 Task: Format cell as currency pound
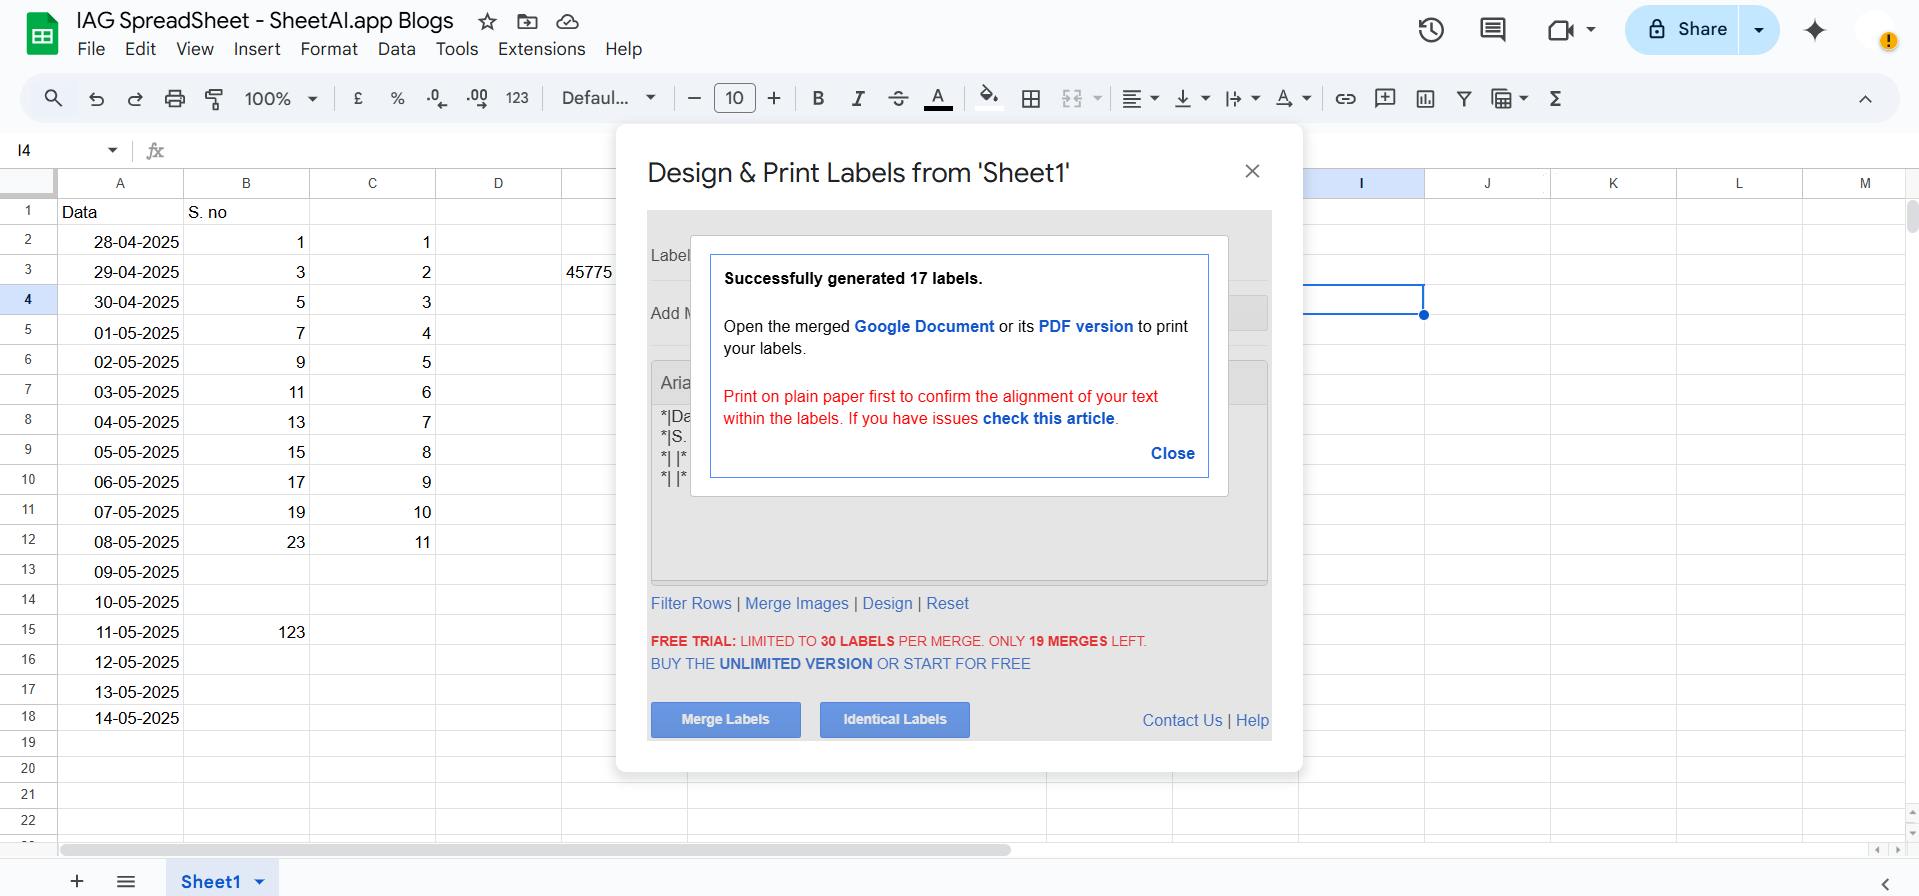[358, 98]
